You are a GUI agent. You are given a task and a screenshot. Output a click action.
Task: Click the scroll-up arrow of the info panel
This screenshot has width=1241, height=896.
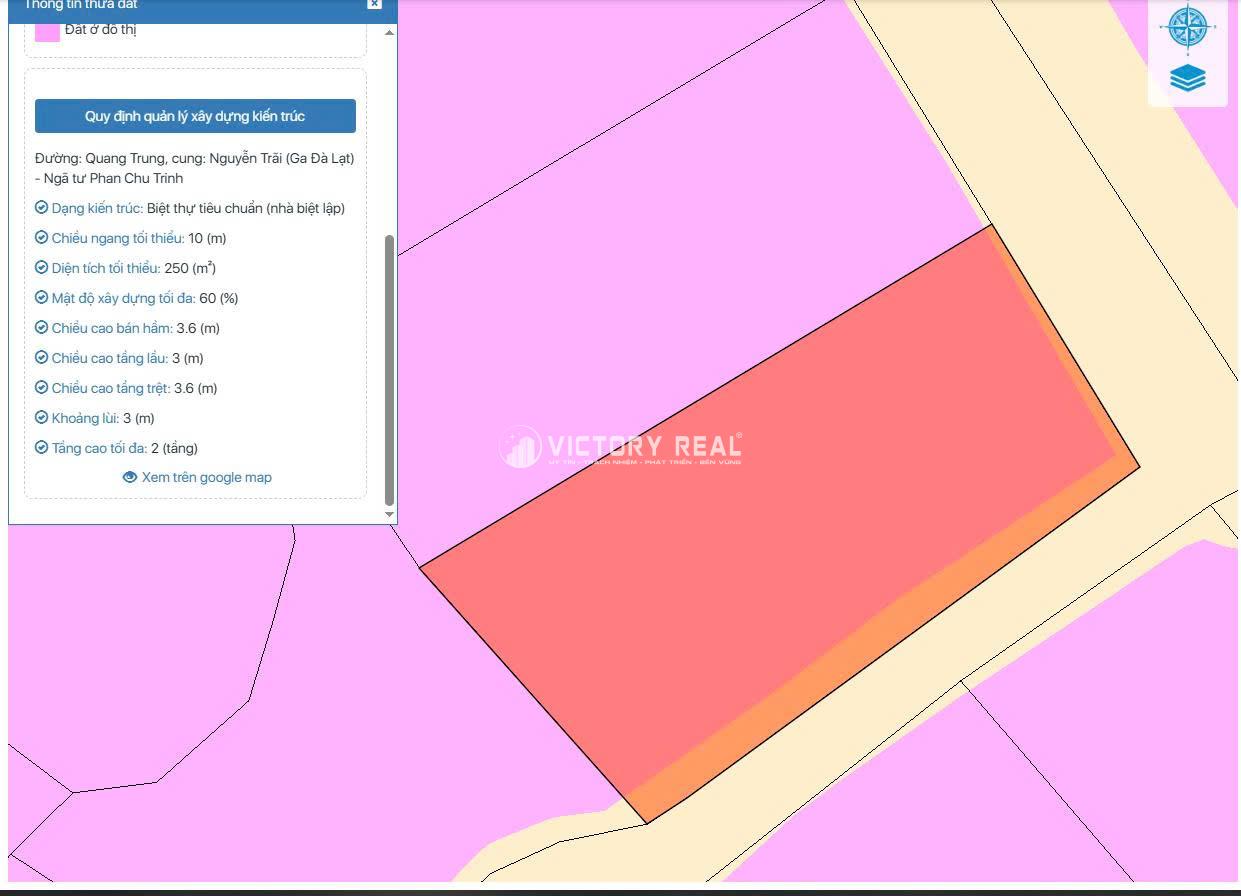pos(389,30)
